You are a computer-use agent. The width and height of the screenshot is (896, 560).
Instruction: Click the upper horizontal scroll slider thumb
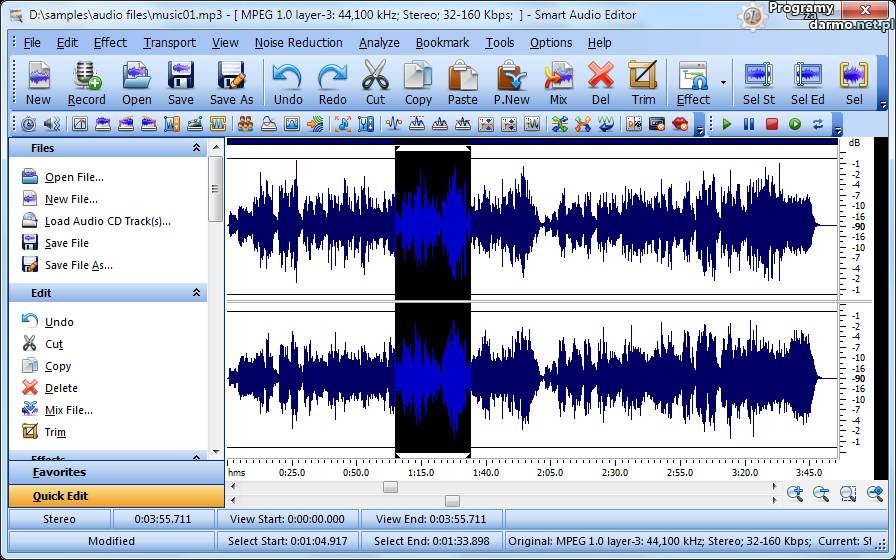pyautogui.click(x=390, y=487)
